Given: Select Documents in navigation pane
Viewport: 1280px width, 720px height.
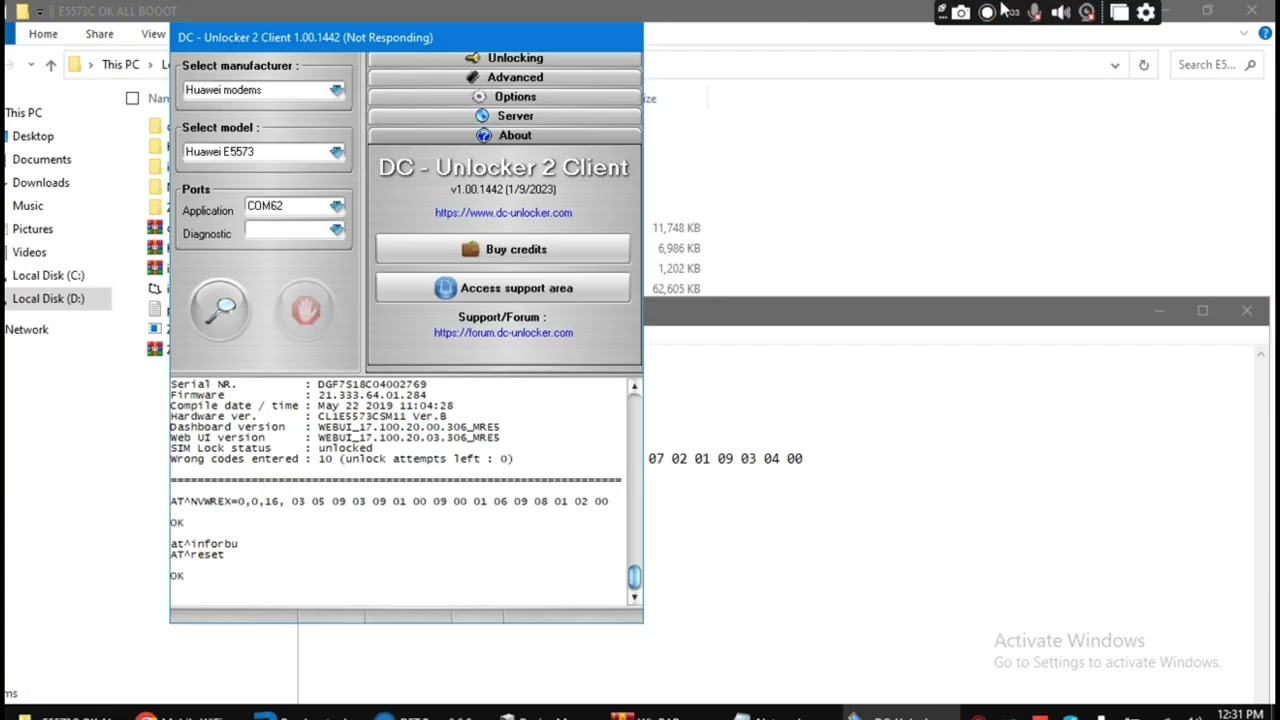Looking at the screenshot, I should 42,159.
